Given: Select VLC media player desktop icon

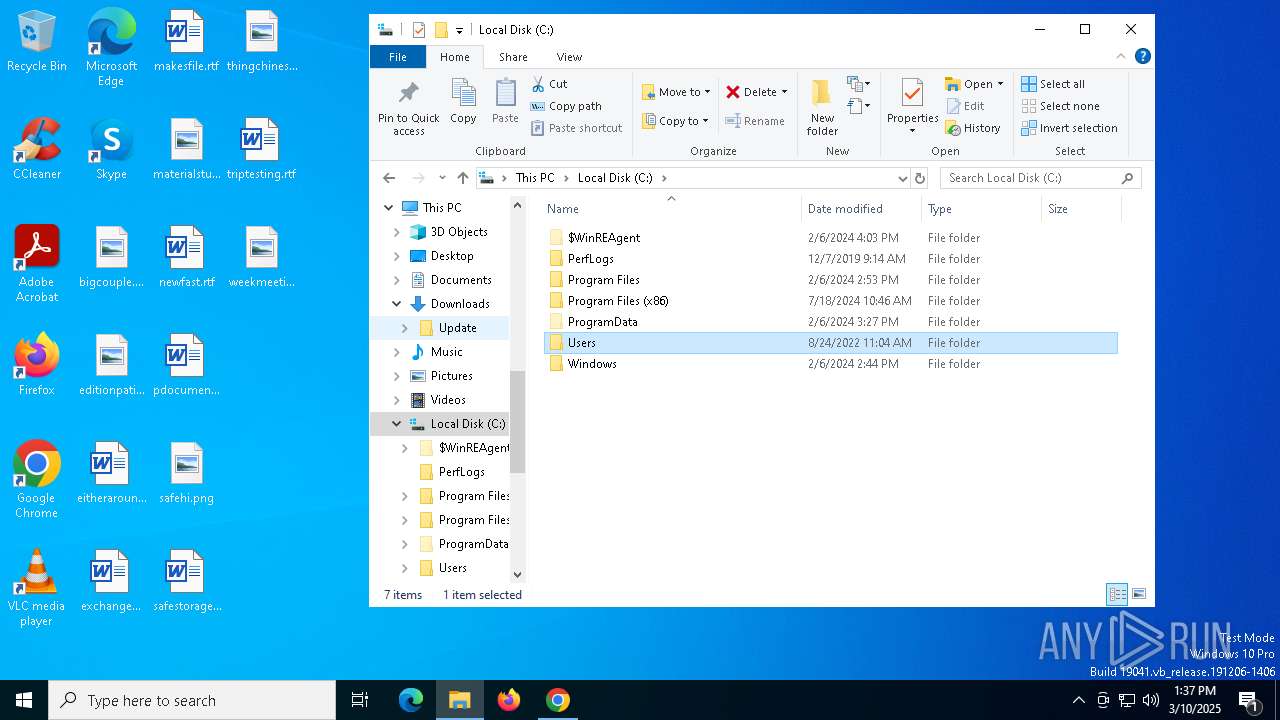Looking at the screenshot, I should (x=37, y=588).
